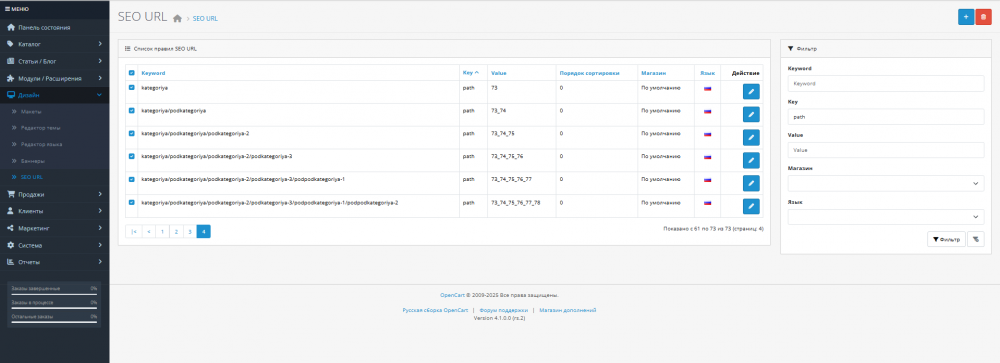Click current pagination page 4
This screenshot has height=363, width=1000.
coord(203,232)
